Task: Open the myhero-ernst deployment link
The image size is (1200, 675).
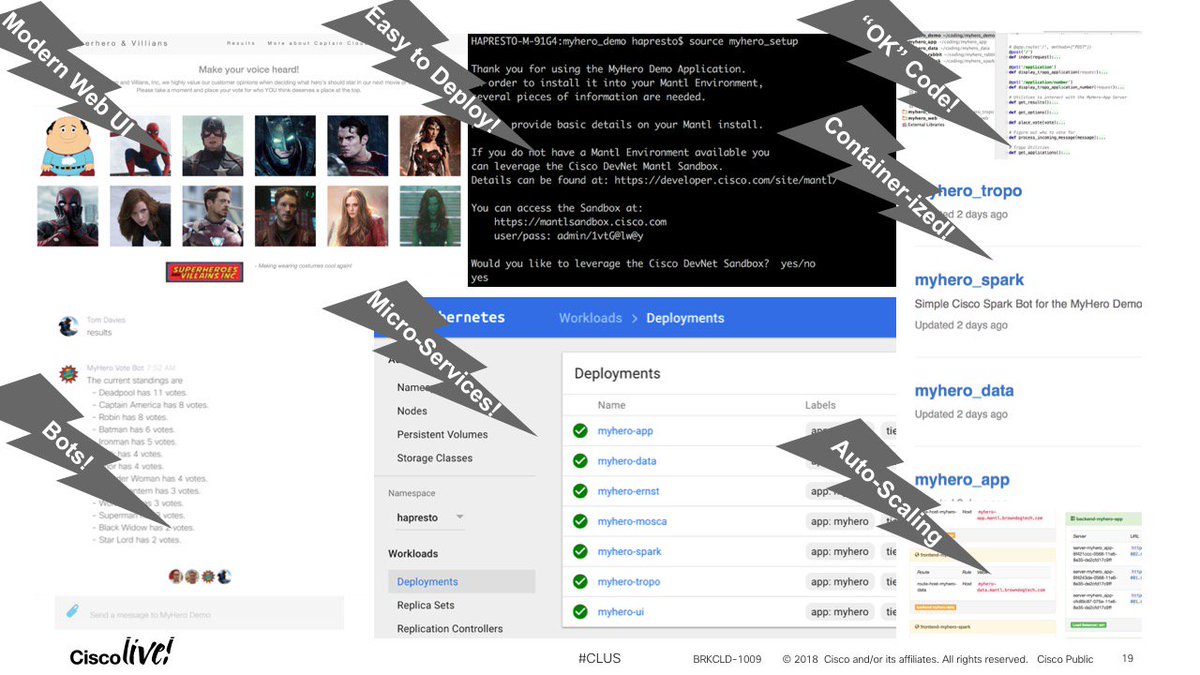Action: point(629,491)
